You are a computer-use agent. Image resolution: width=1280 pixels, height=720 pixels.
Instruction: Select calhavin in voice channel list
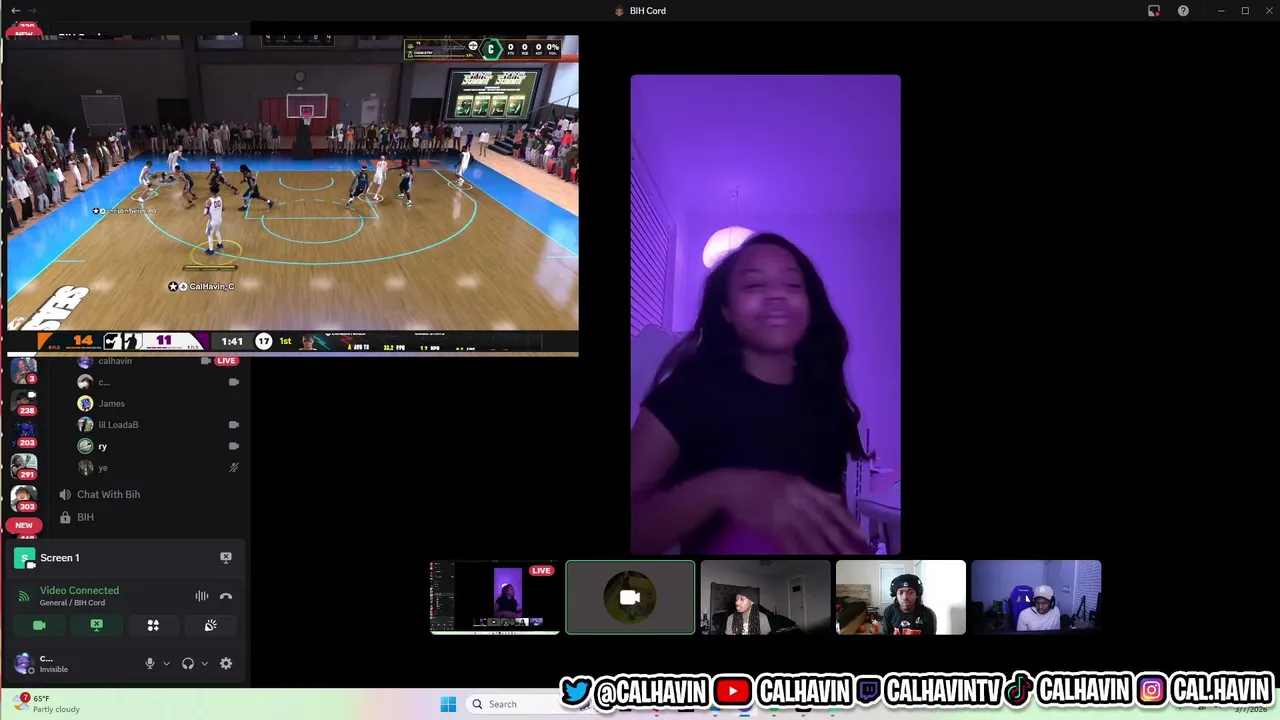[x=115, y=361]
